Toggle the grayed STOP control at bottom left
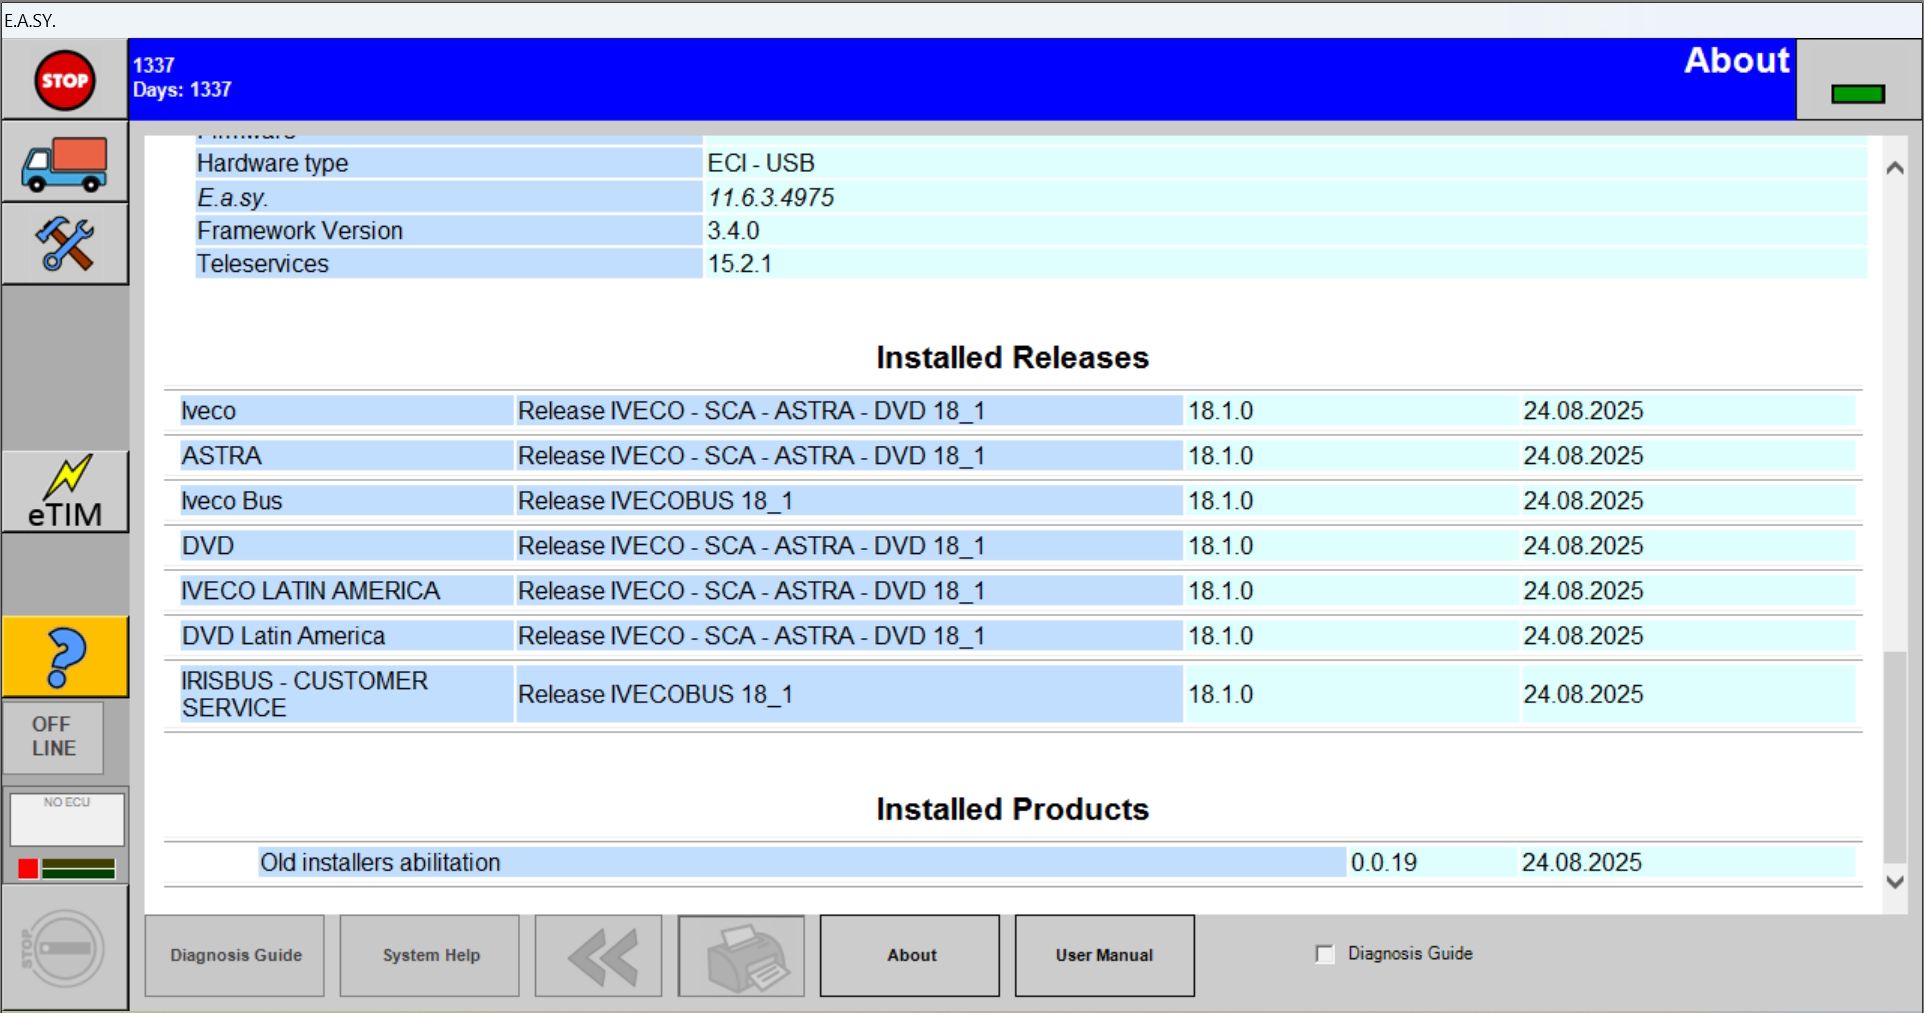Image resolution: width=1924 pixels, height=1013 pixels. coord(63,945)
